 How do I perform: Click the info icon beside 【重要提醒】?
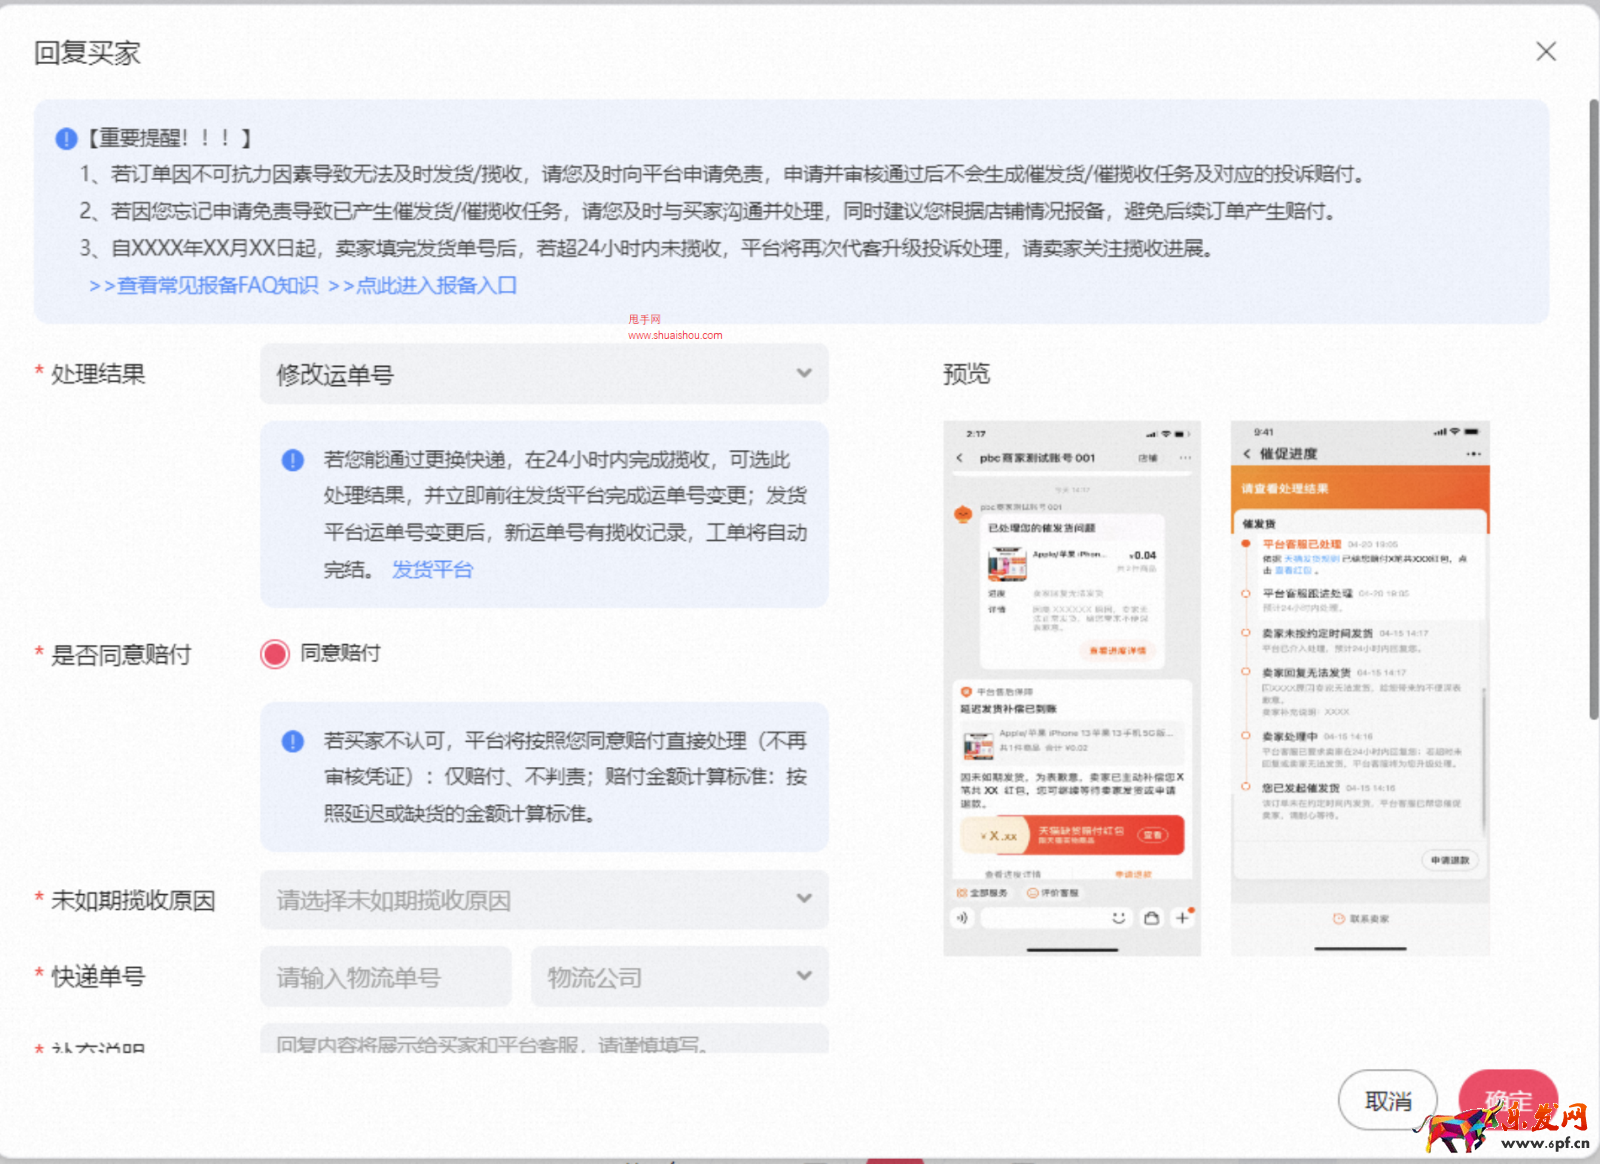click(66, 138)
